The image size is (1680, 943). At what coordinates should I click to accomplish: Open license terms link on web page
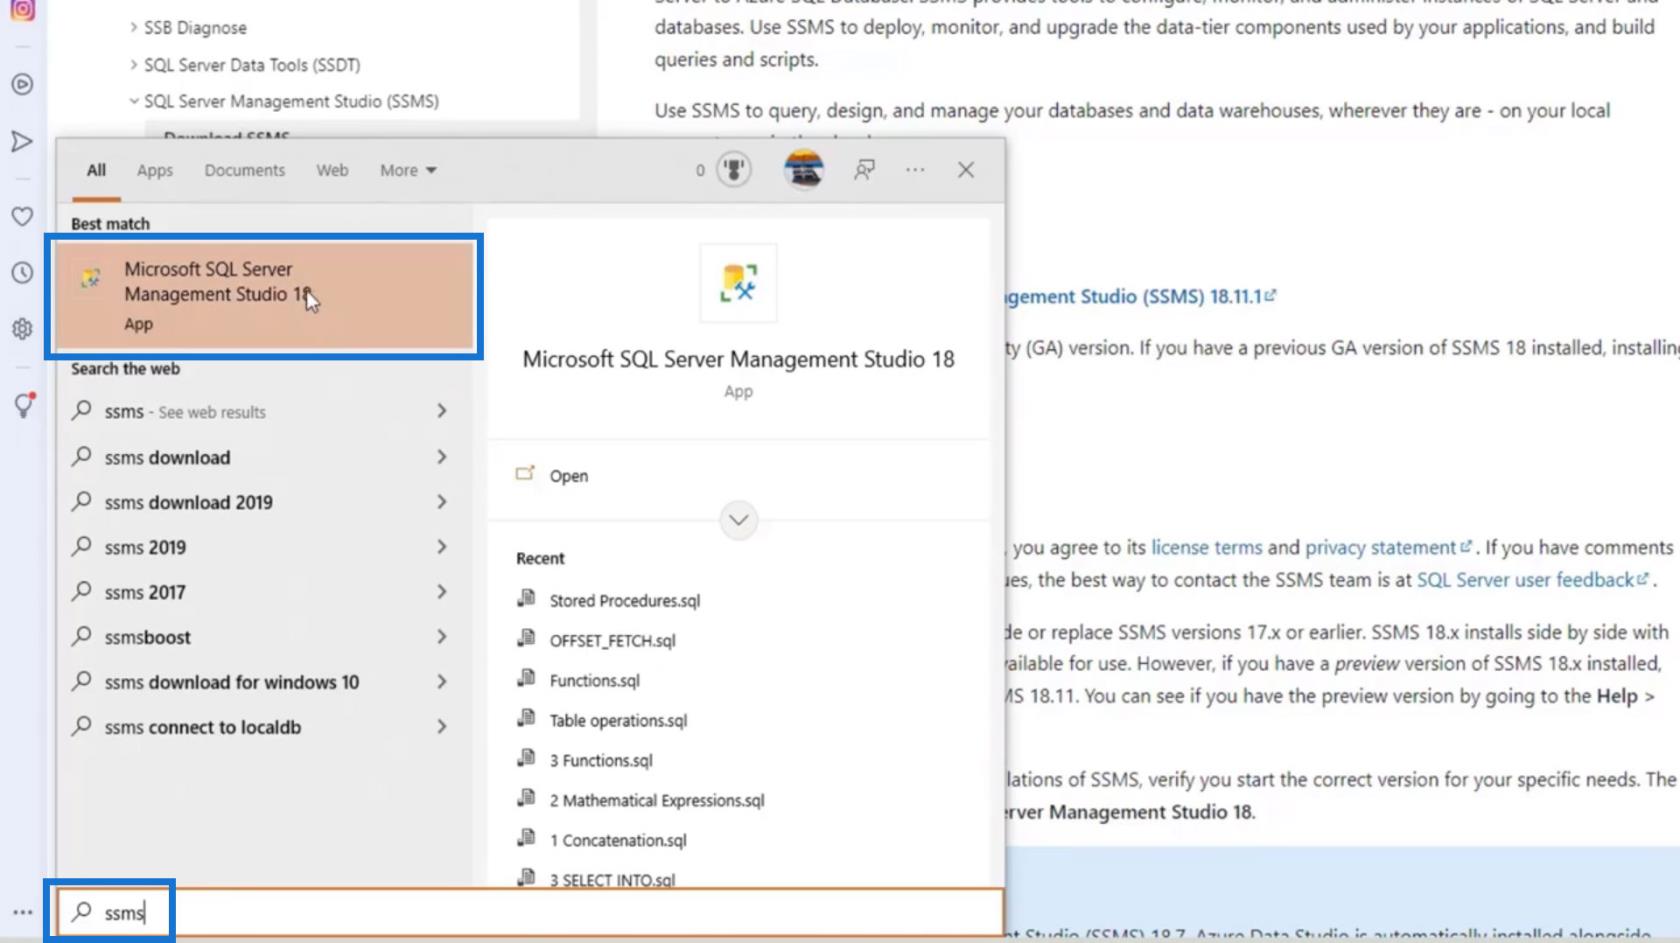click(x=1206, y=547)
